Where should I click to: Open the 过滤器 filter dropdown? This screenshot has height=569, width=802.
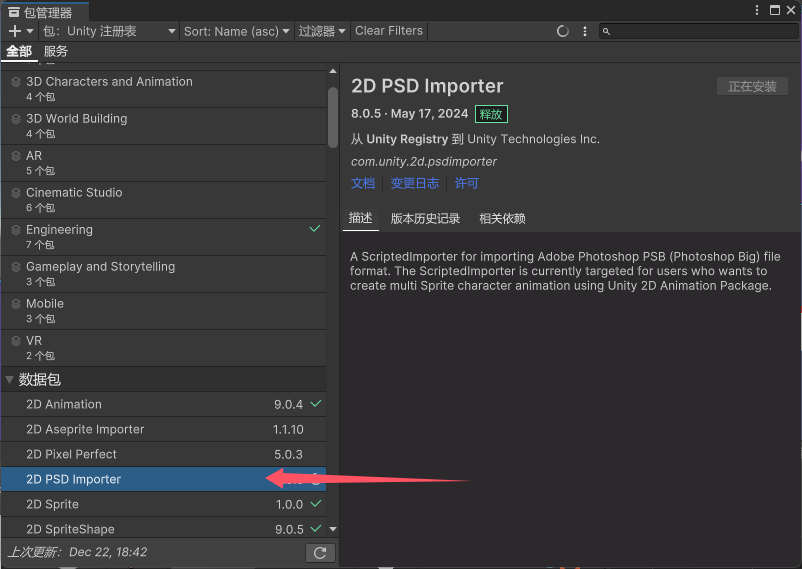[322, 31]
